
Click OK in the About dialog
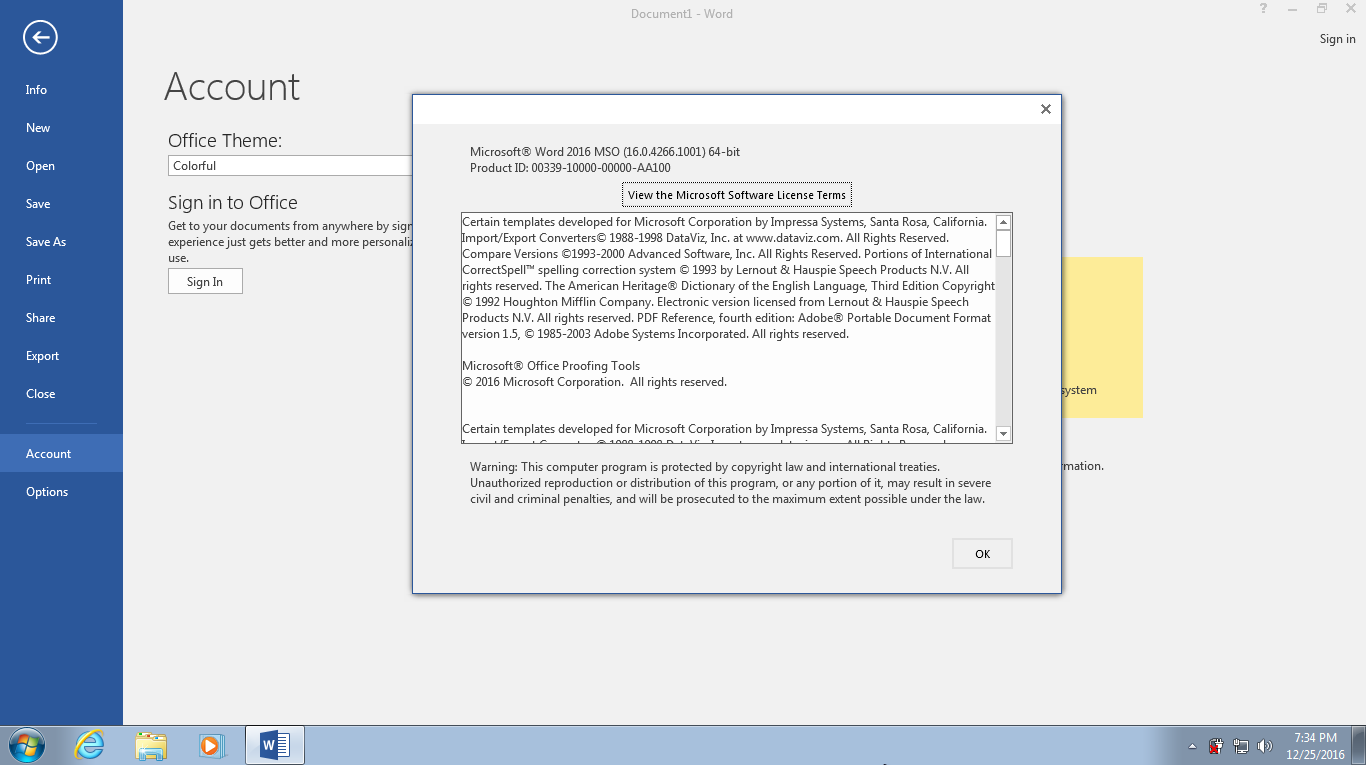(x=982, y=554)
